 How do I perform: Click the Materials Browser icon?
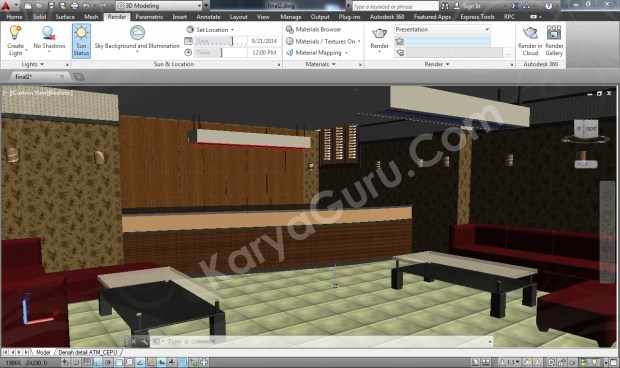[290, 30]
